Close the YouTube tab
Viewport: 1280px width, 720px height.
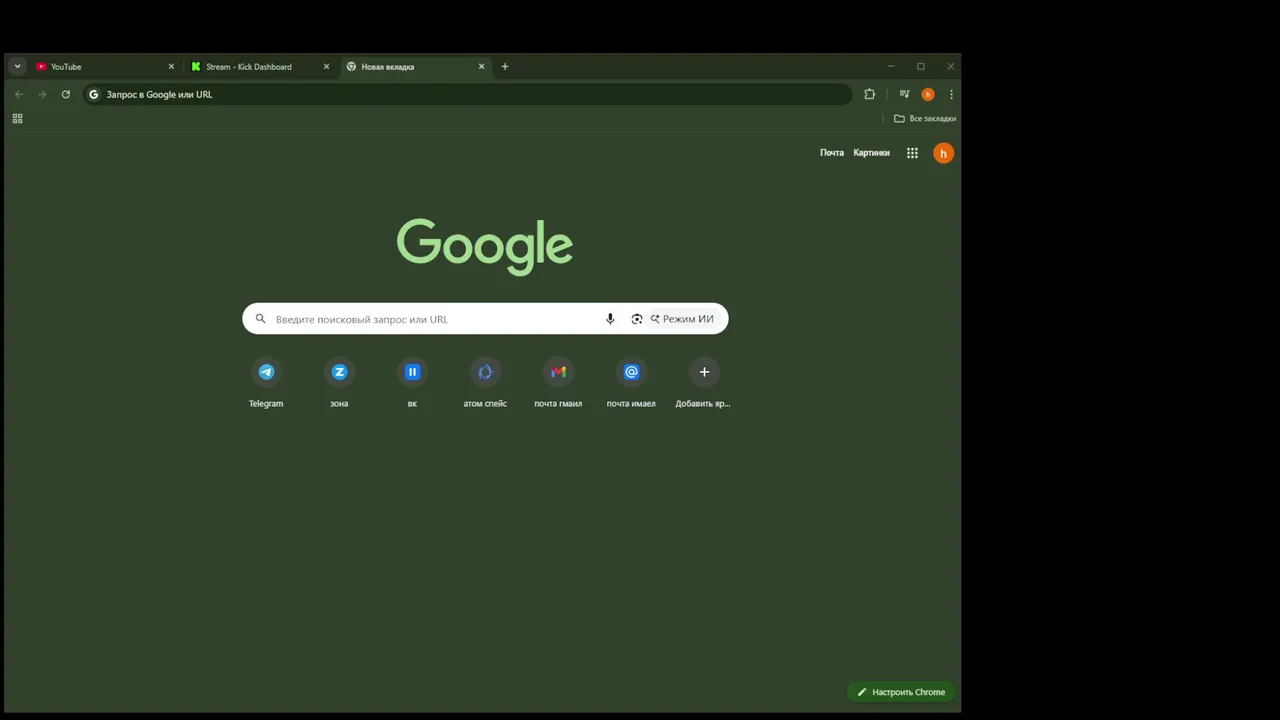click(x=171, y=67)
